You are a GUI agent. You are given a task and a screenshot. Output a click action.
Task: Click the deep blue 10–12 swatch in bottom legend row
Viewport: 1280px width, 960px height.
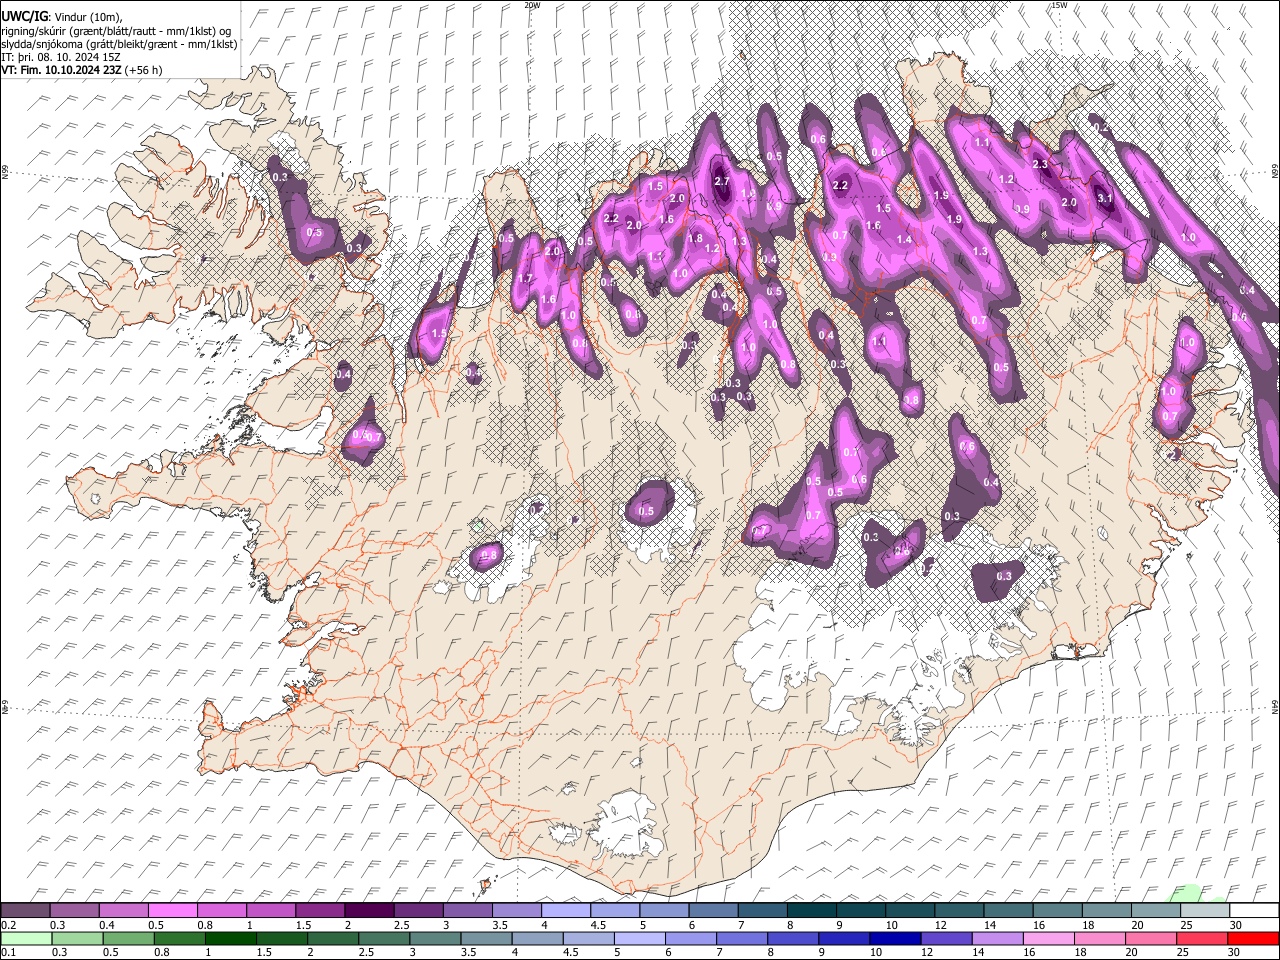tap(893, 939)
